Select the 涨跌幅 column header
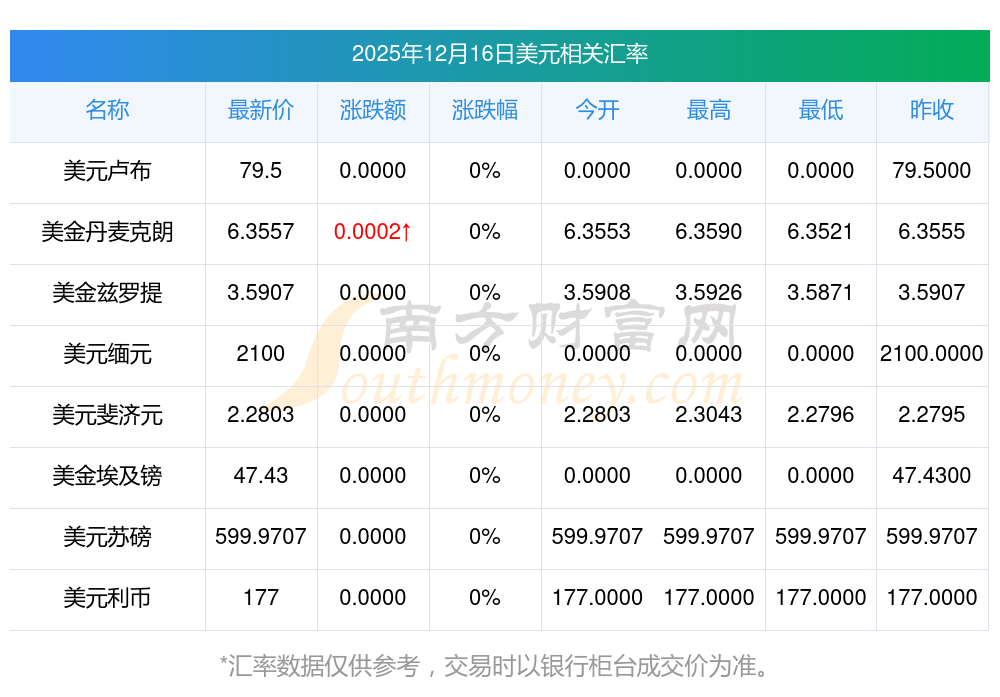The image size is (1000, 697). [485, 110]
